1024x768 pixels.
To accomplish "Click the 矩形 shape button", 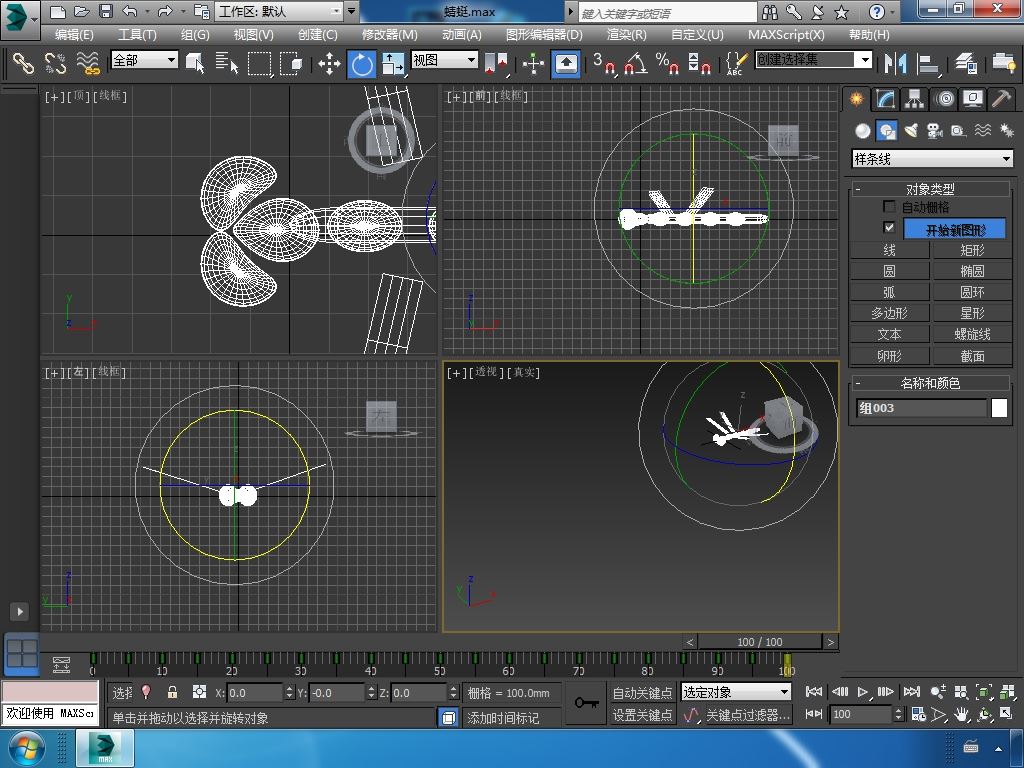I will (x=972, y=250).
